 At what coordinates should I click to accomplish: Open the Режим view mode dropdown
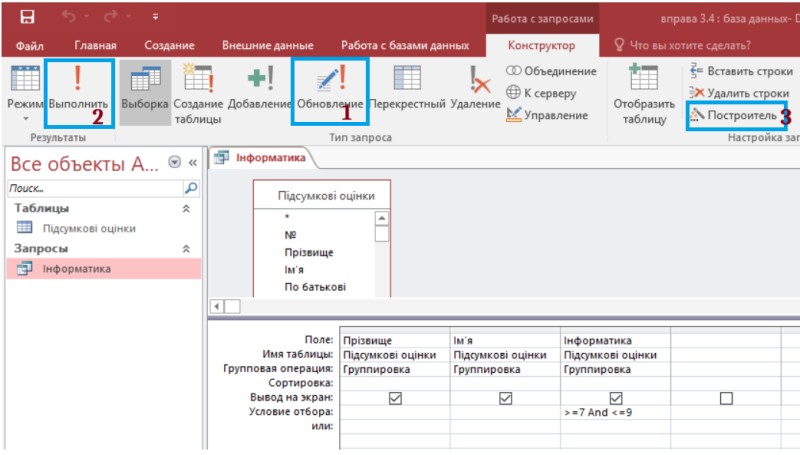click(24, 117)
